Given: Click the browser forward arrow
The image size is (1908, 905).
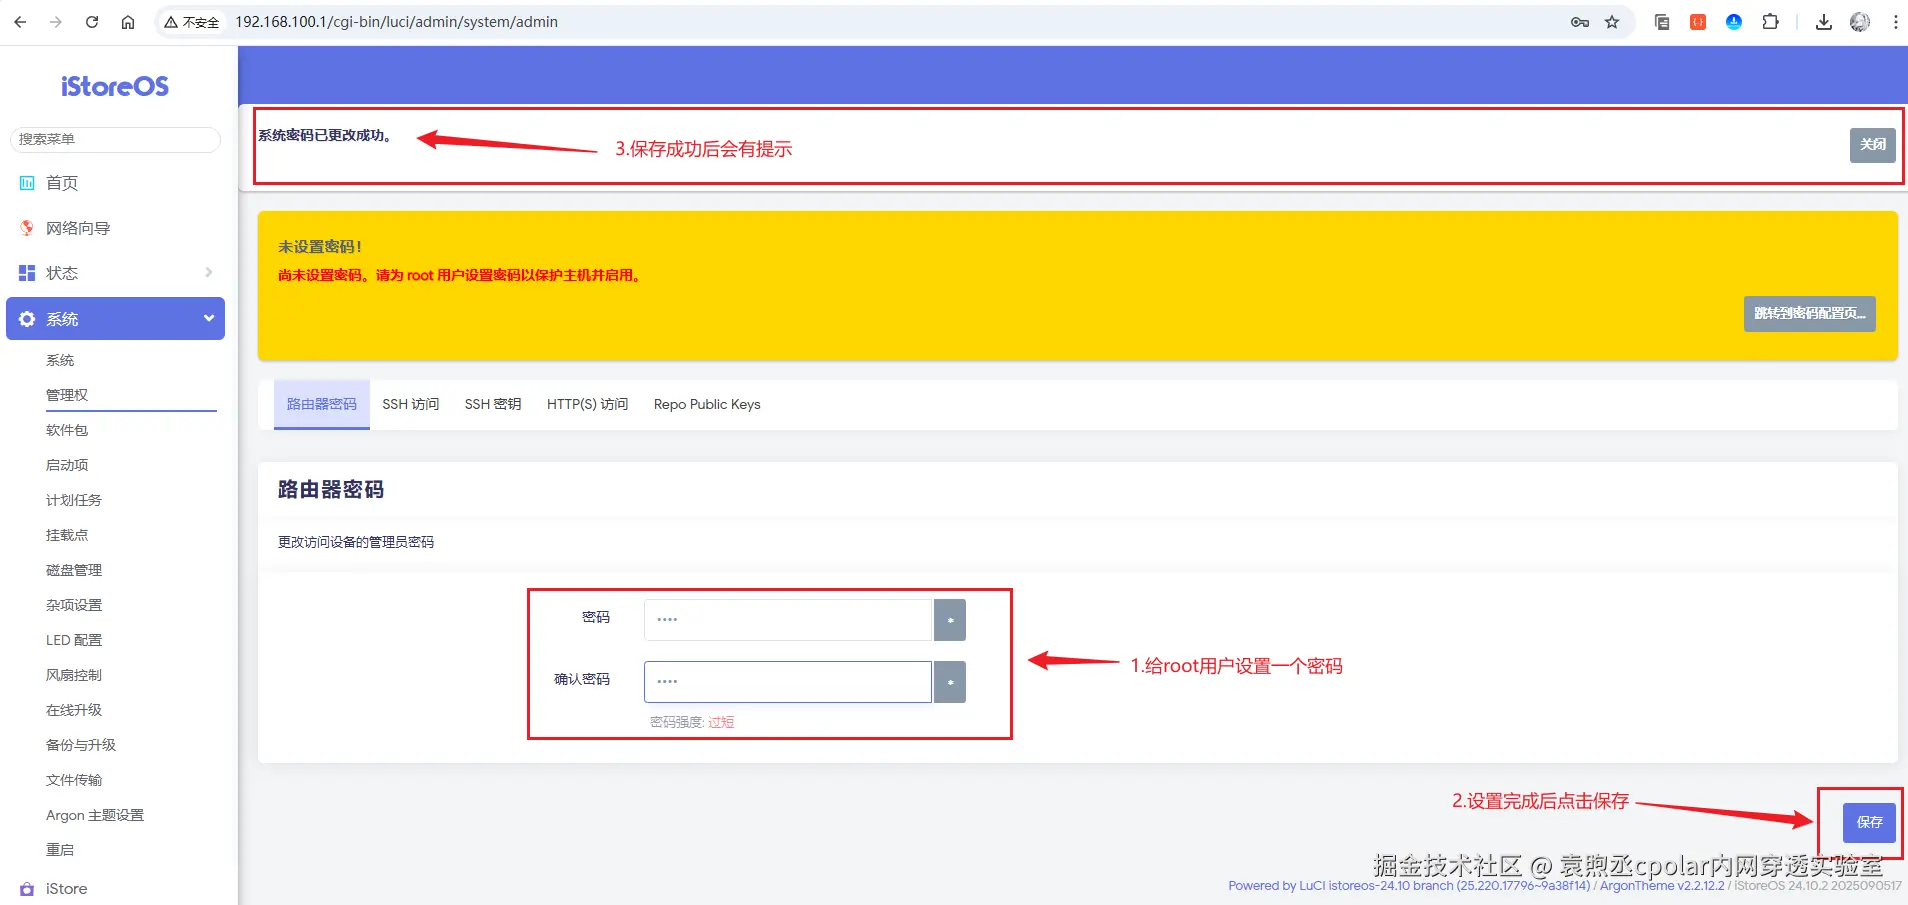Looking at the screenshot, I should pos(56,22).
